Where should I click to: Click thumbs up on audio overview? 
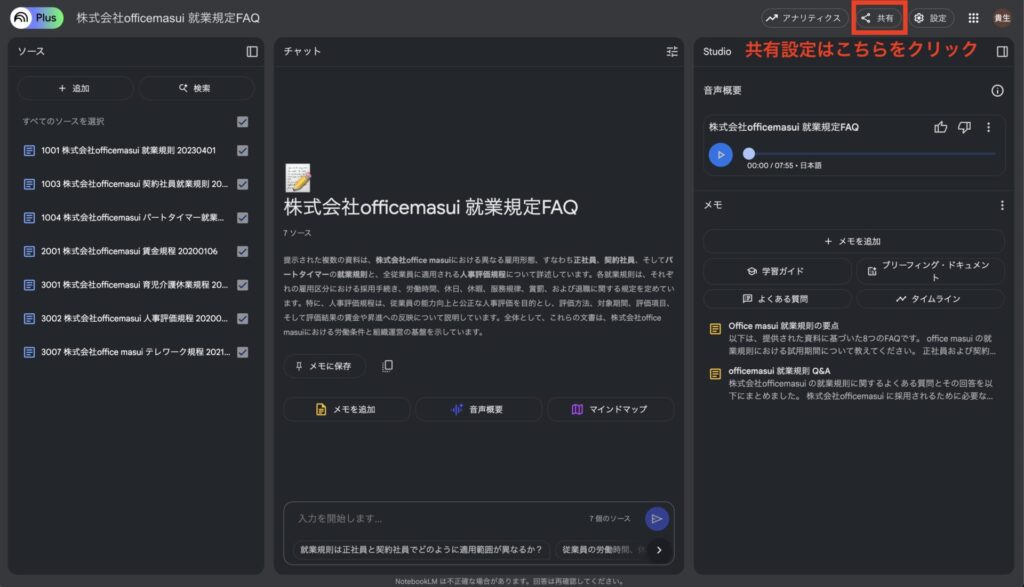pyautogui.click(x=940, y=127)
